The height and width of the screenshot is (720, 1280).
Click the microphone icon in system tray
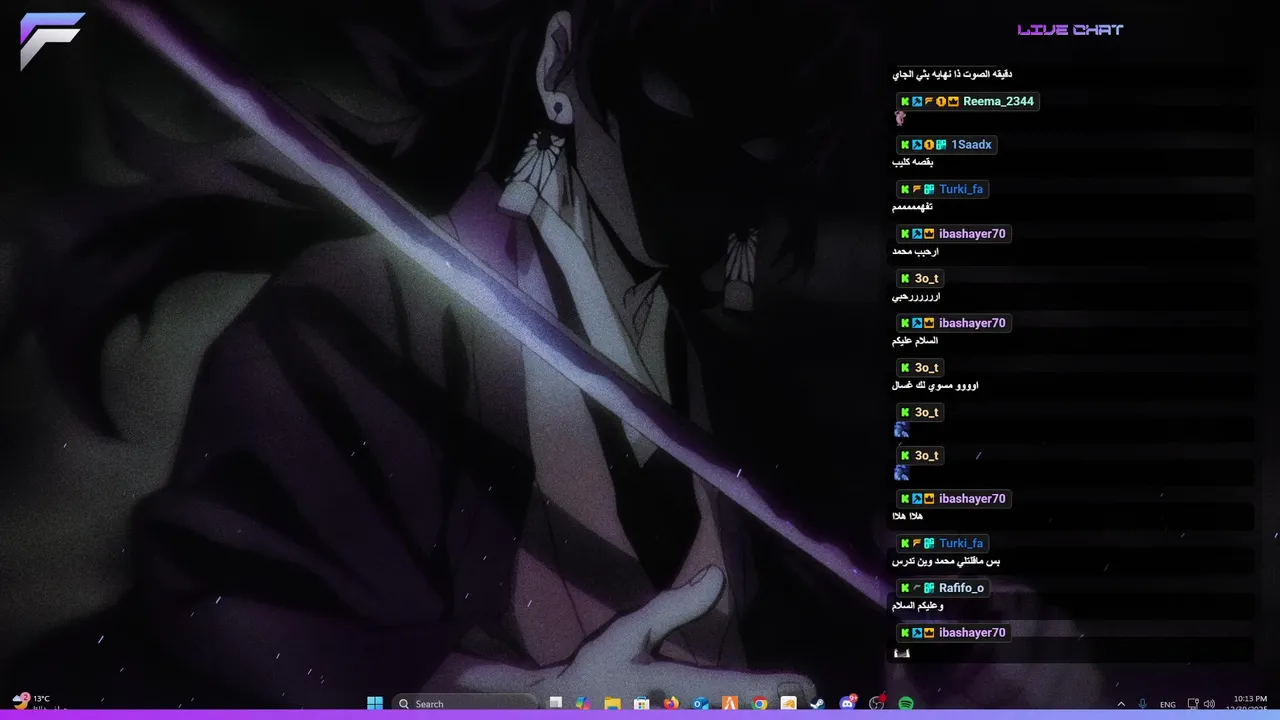(x=1143, y=704)
